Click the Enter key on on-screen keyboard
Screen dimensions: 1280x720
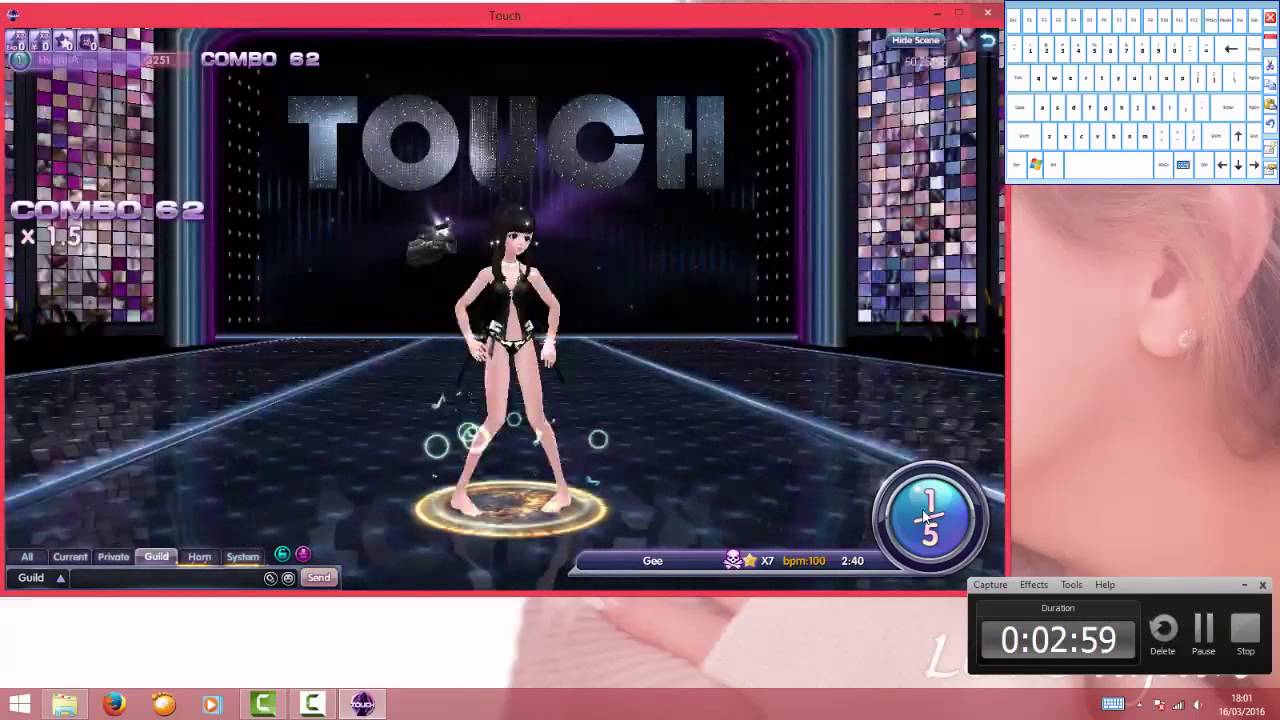1227,107
